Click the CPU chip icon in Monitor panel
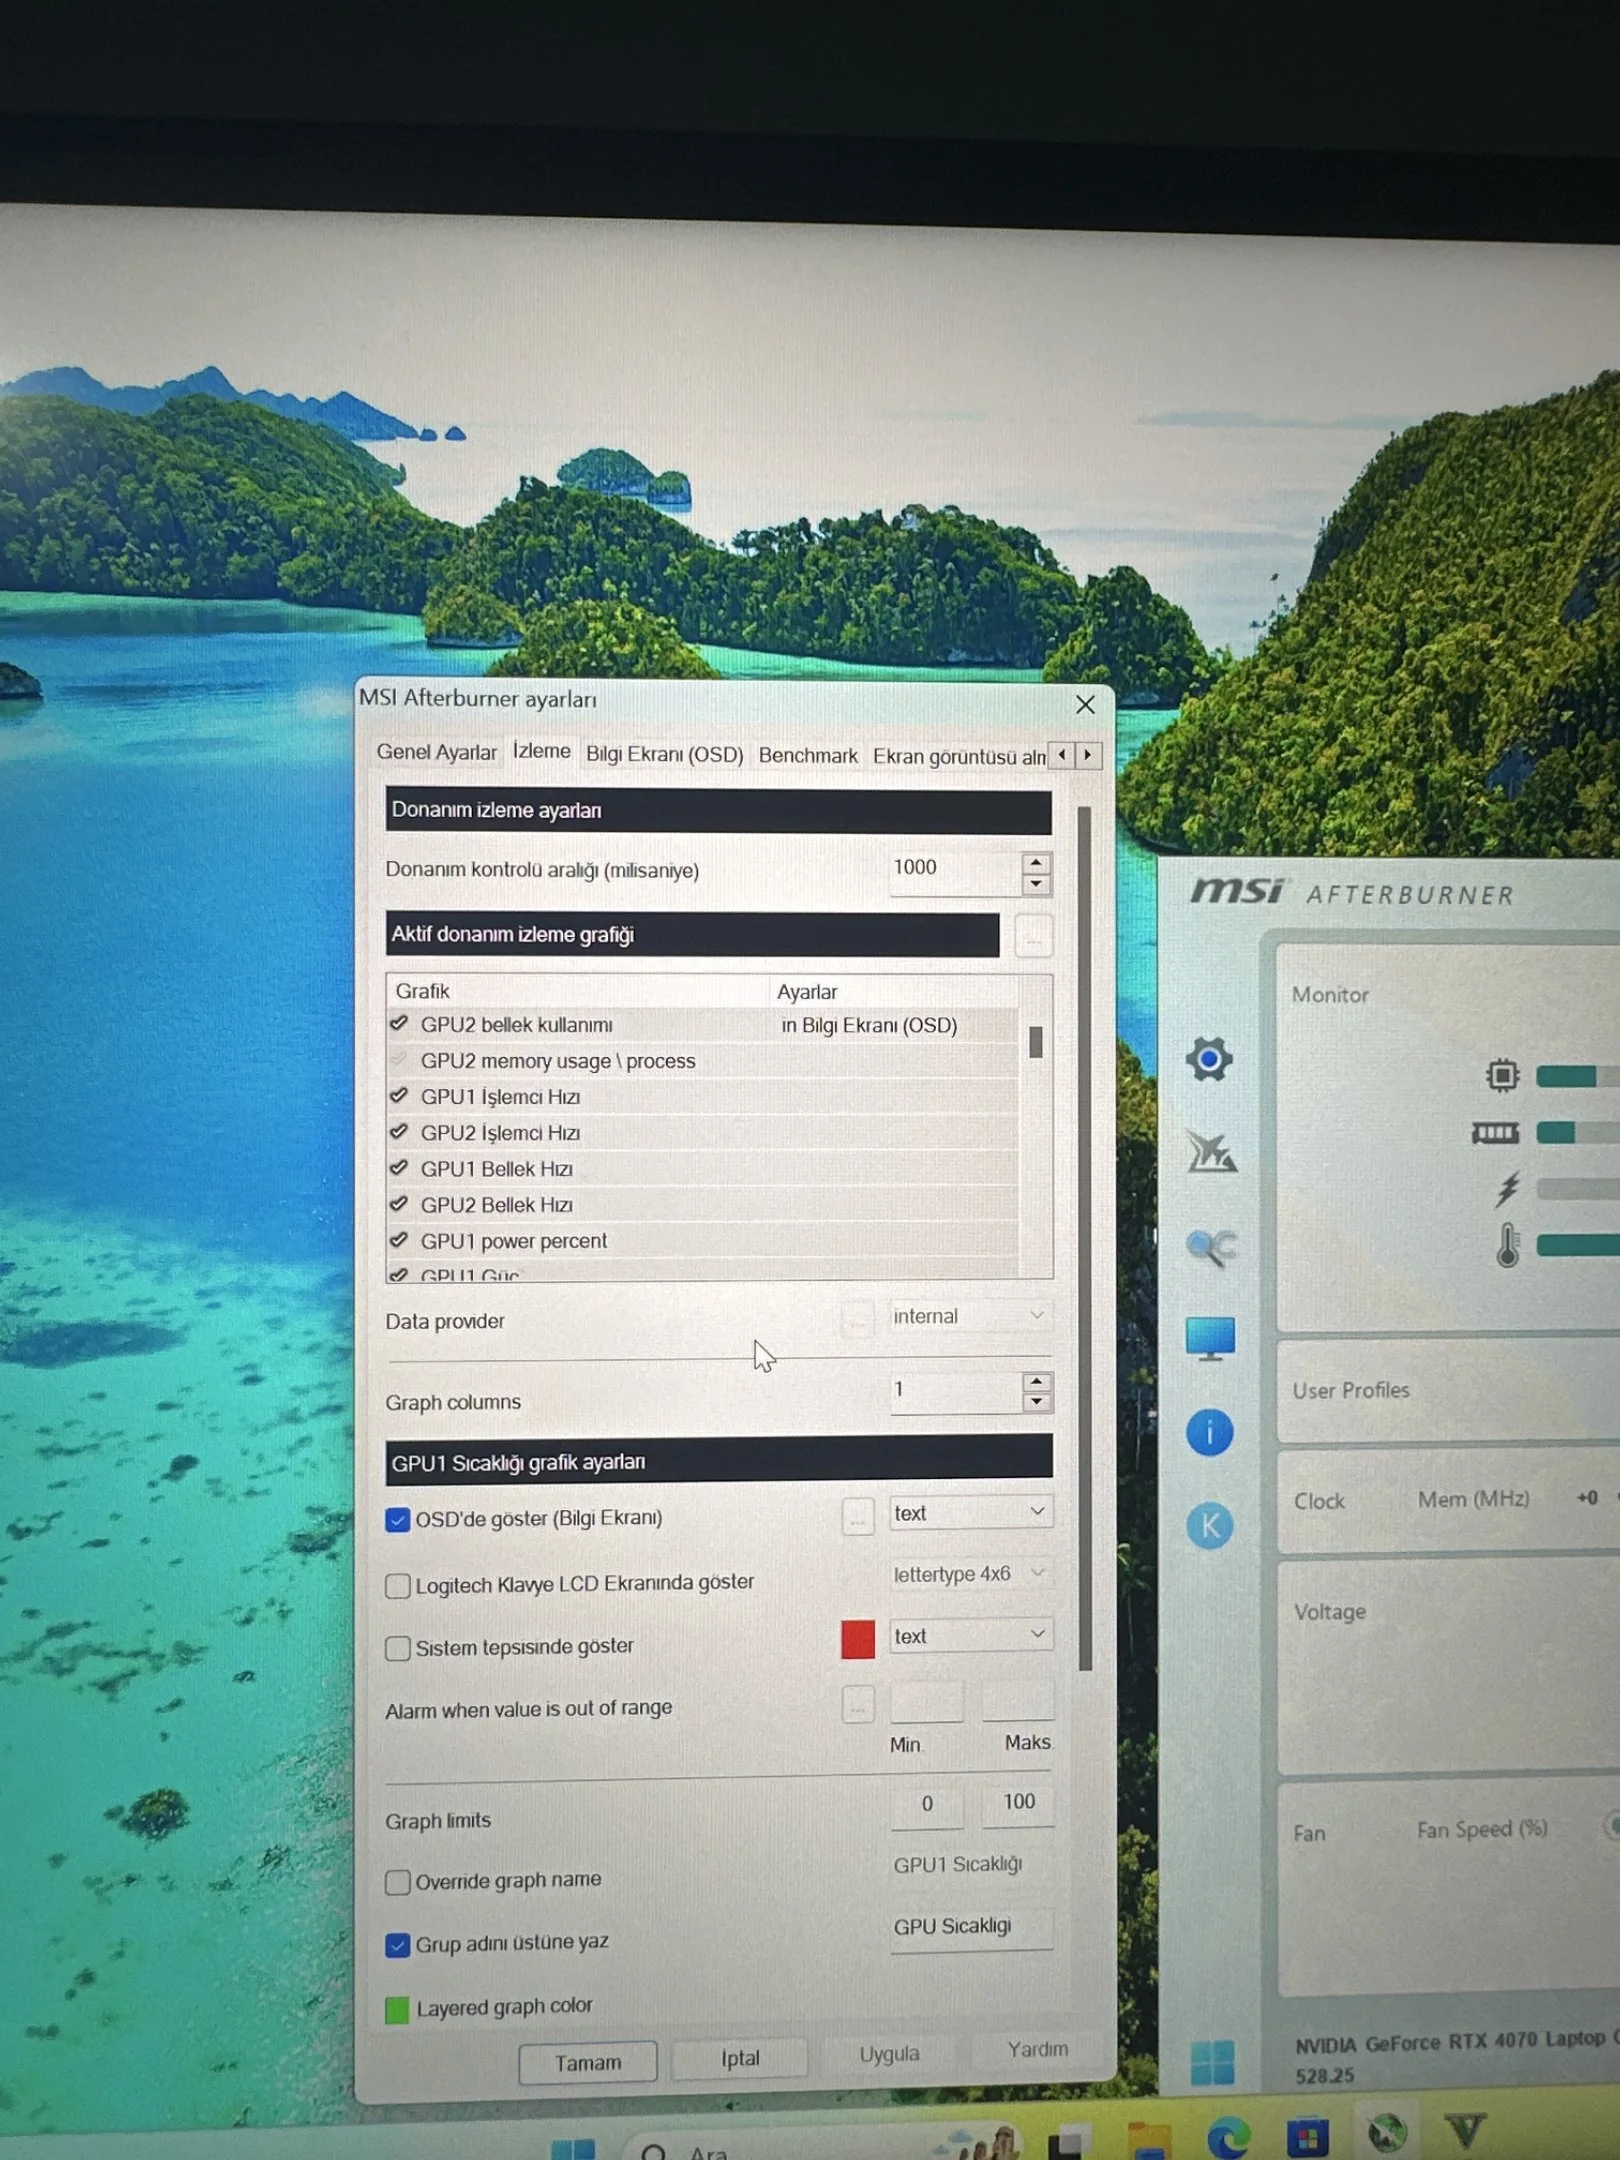This screenshot has width=1620, height=2160. pyautogui.click(x=1501, y=1075)
